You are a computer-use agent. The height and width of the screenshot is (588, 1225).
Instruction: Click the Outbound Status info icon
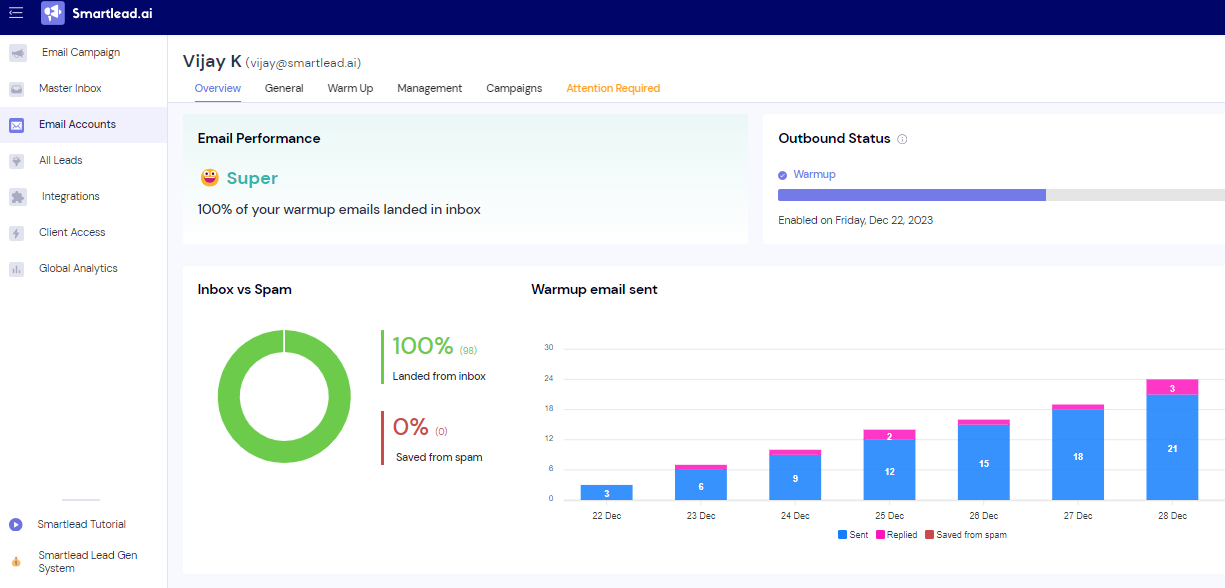902,139
